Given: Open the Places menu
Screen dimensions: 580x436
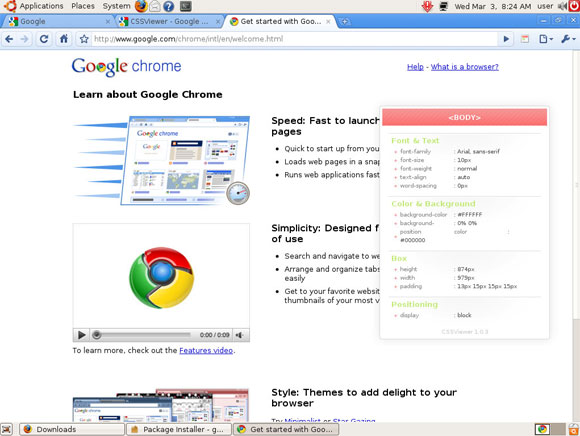Looking at the screenshot, I should [83, 6].
